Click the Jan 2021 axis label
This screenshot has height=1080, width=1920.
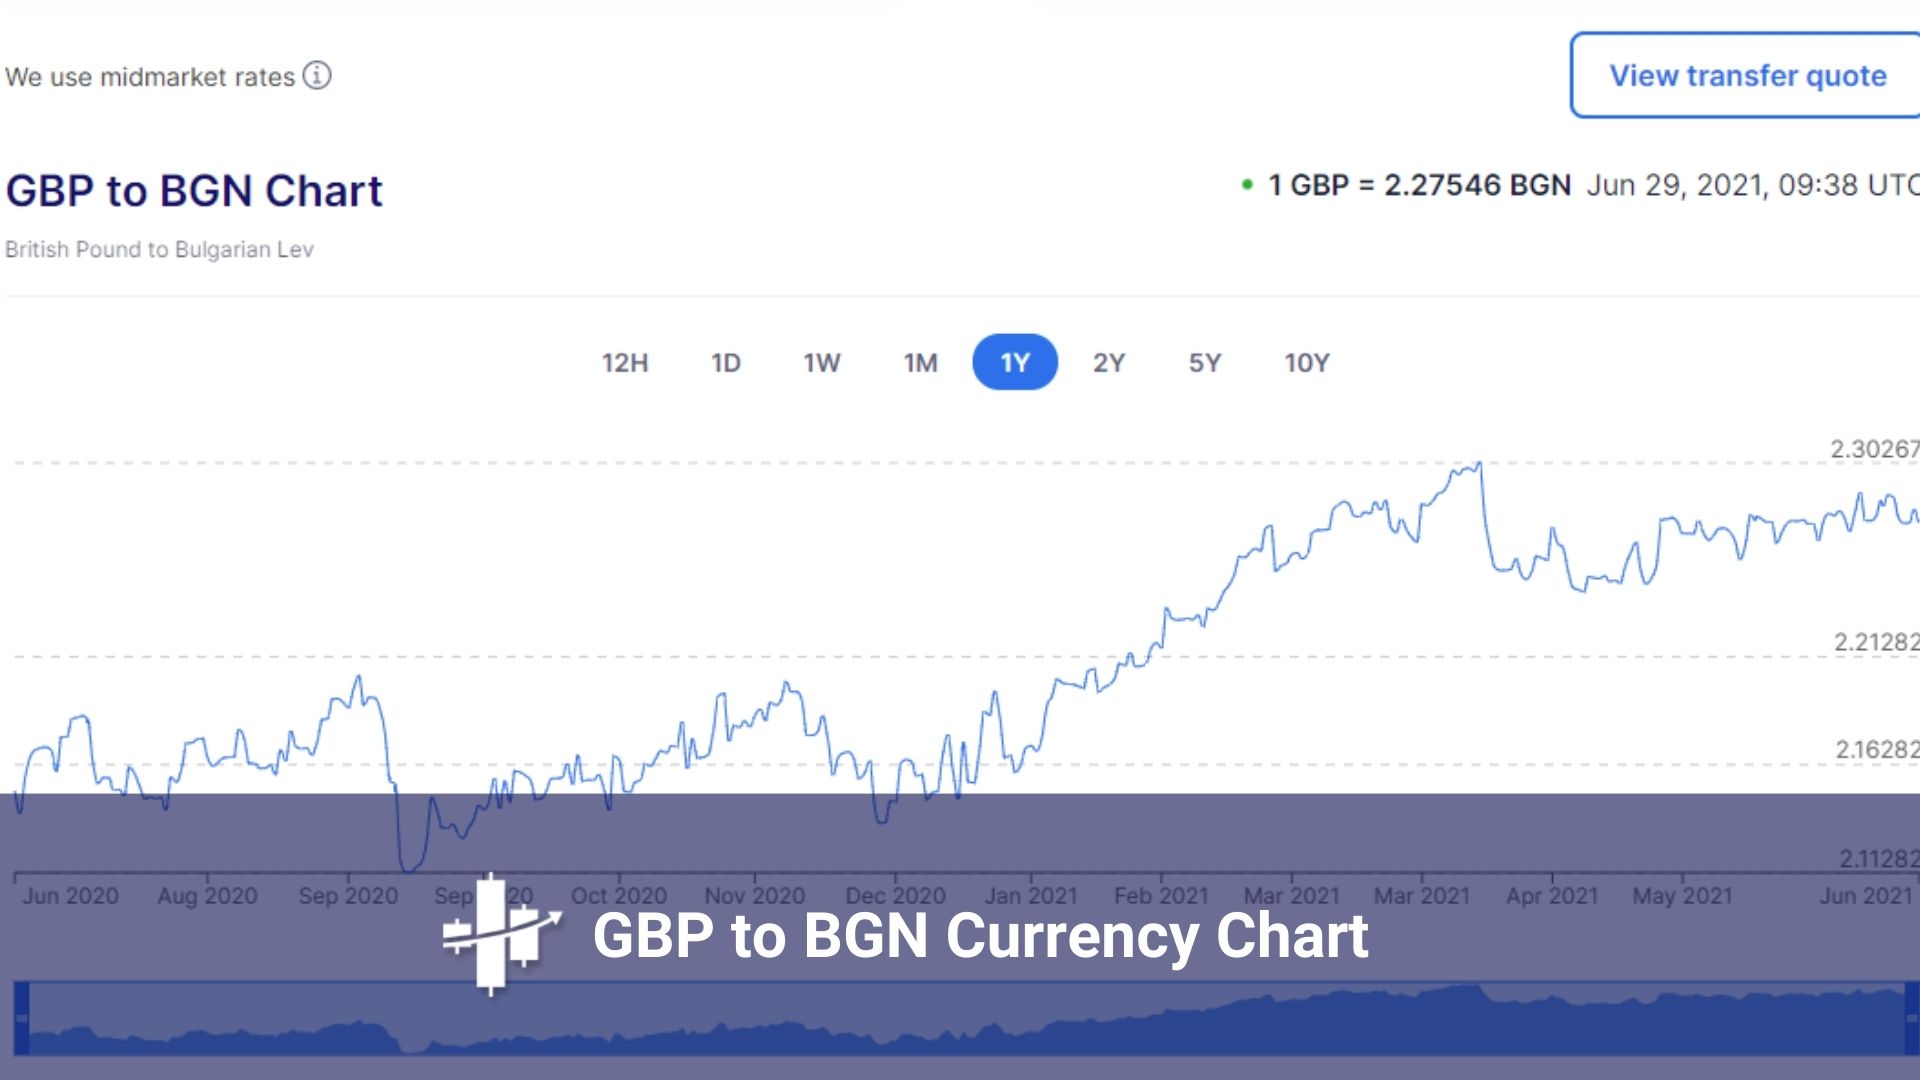coord(1031,896)
